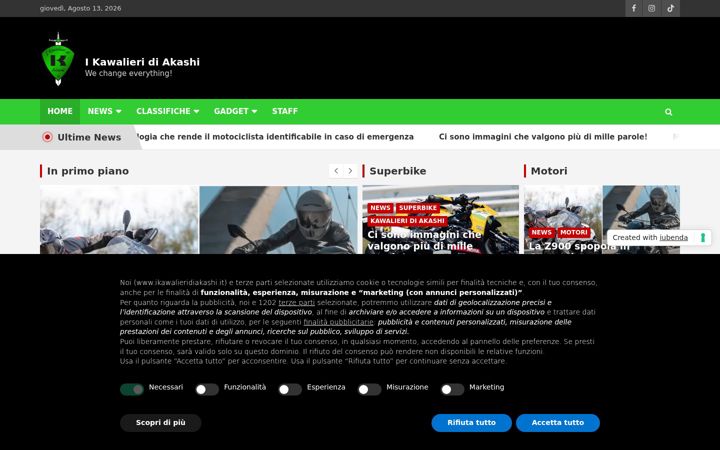Open ticker headline about immagini mille parole

coord(543,137)
